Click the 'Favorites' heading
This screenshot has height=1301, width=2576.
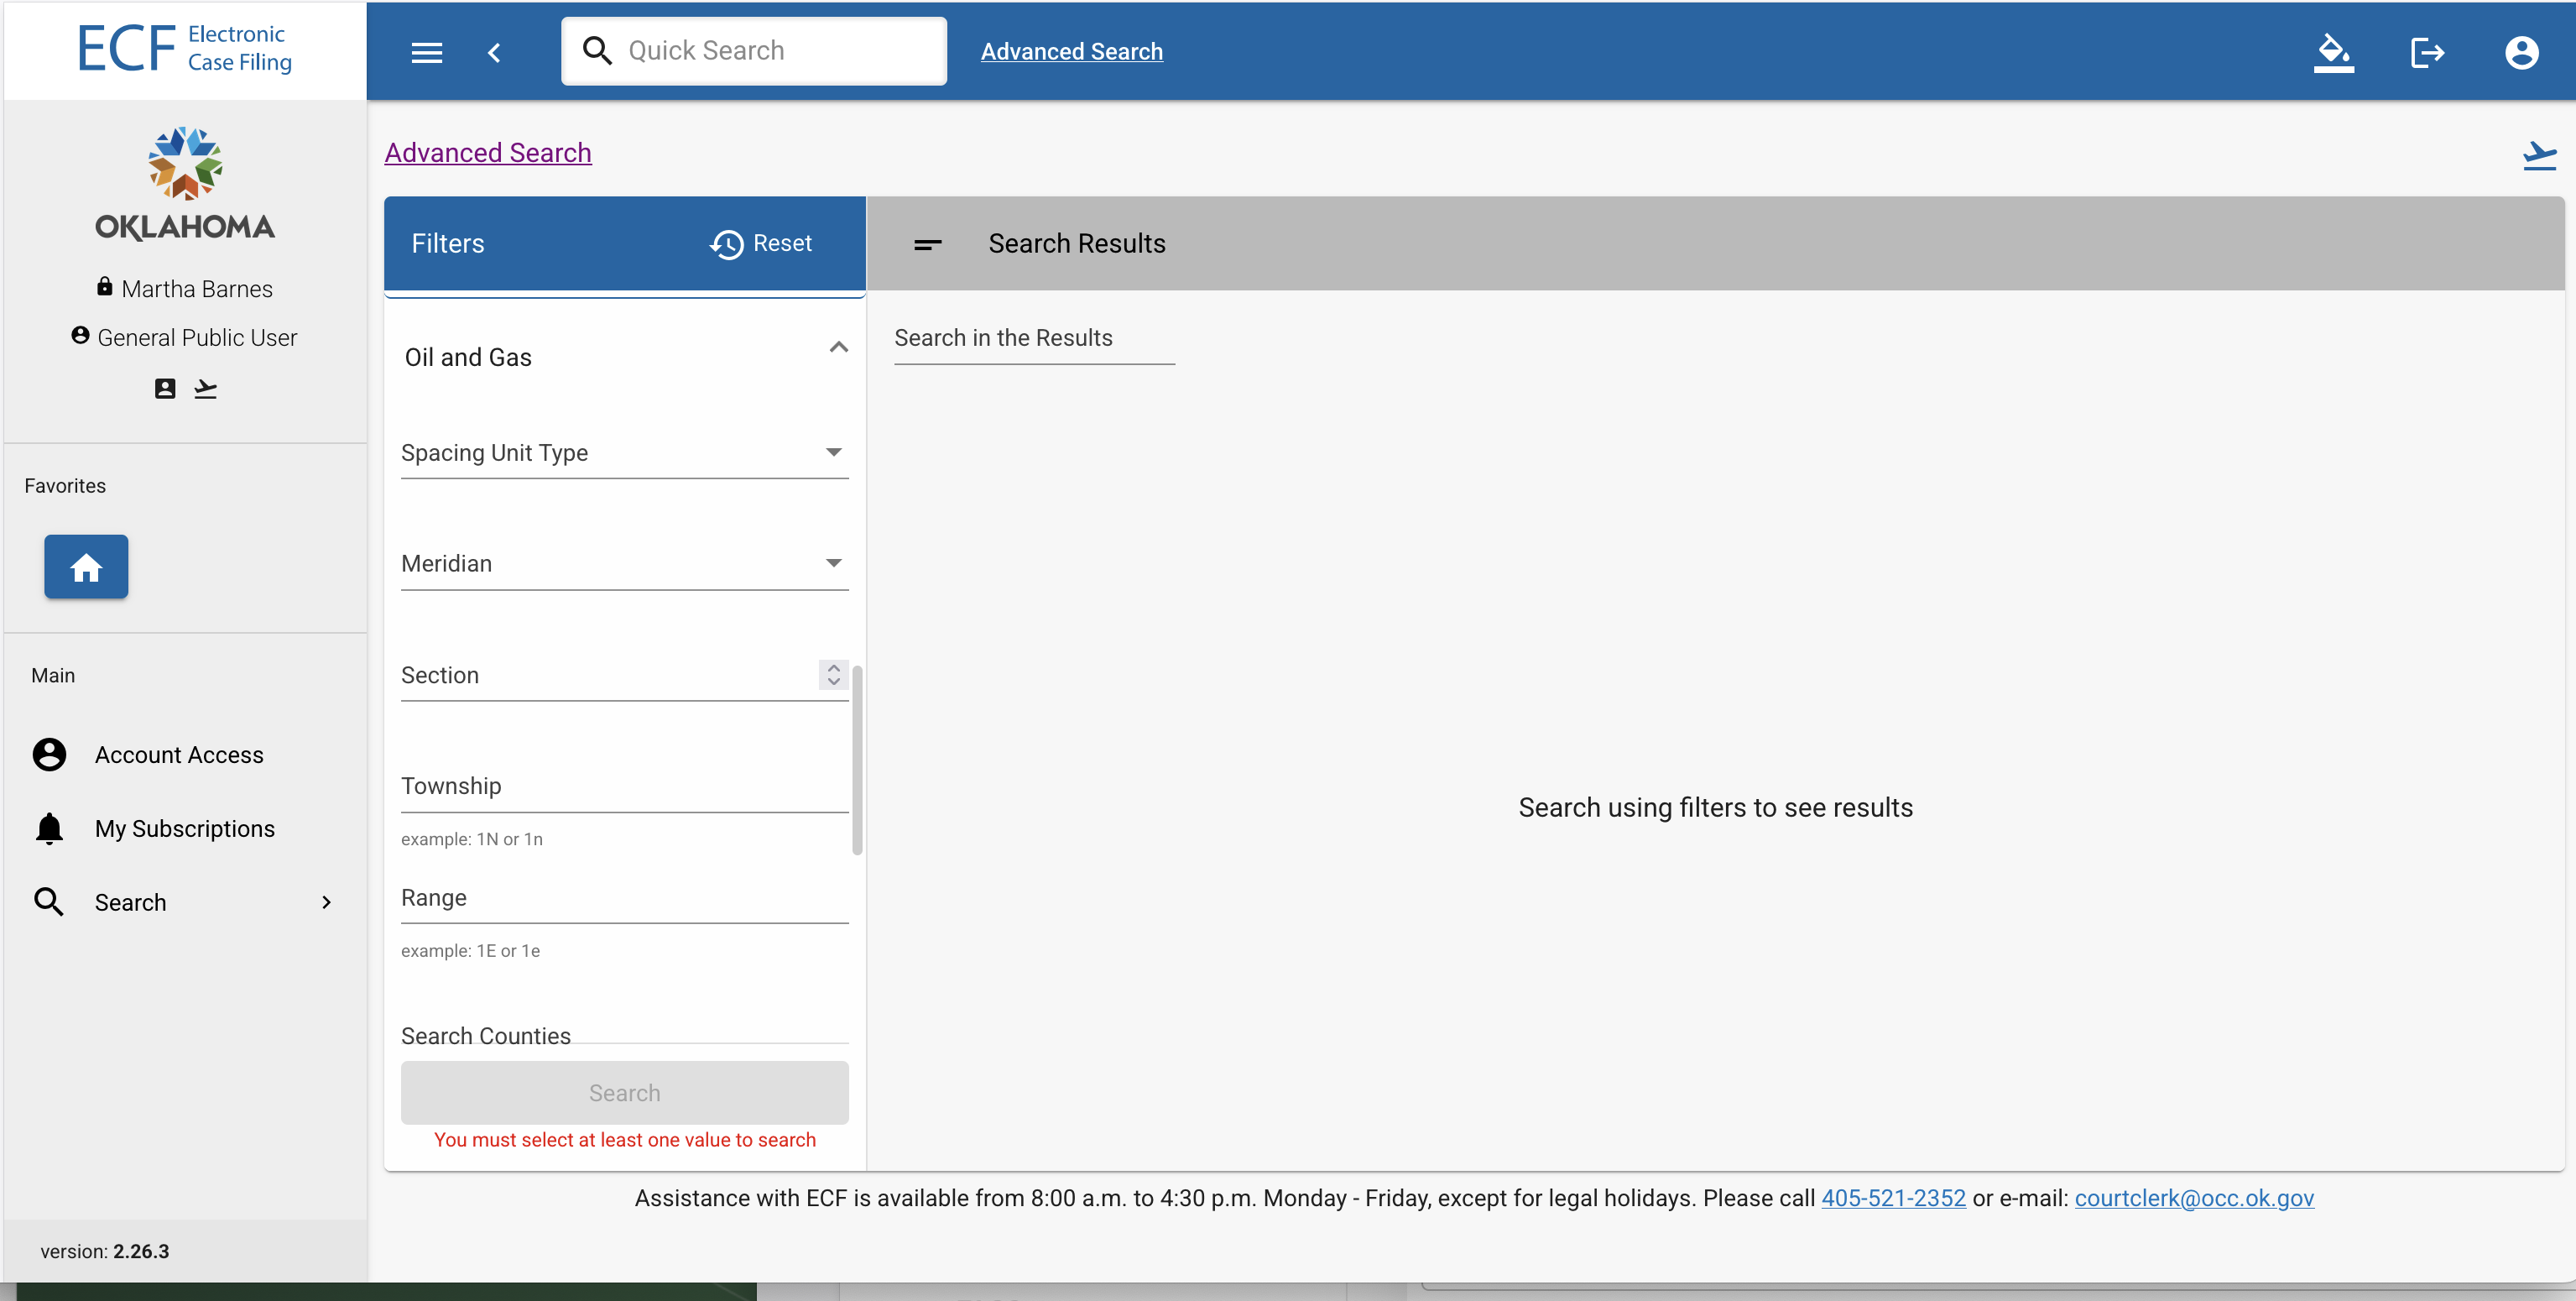click(x=65, y=486)
